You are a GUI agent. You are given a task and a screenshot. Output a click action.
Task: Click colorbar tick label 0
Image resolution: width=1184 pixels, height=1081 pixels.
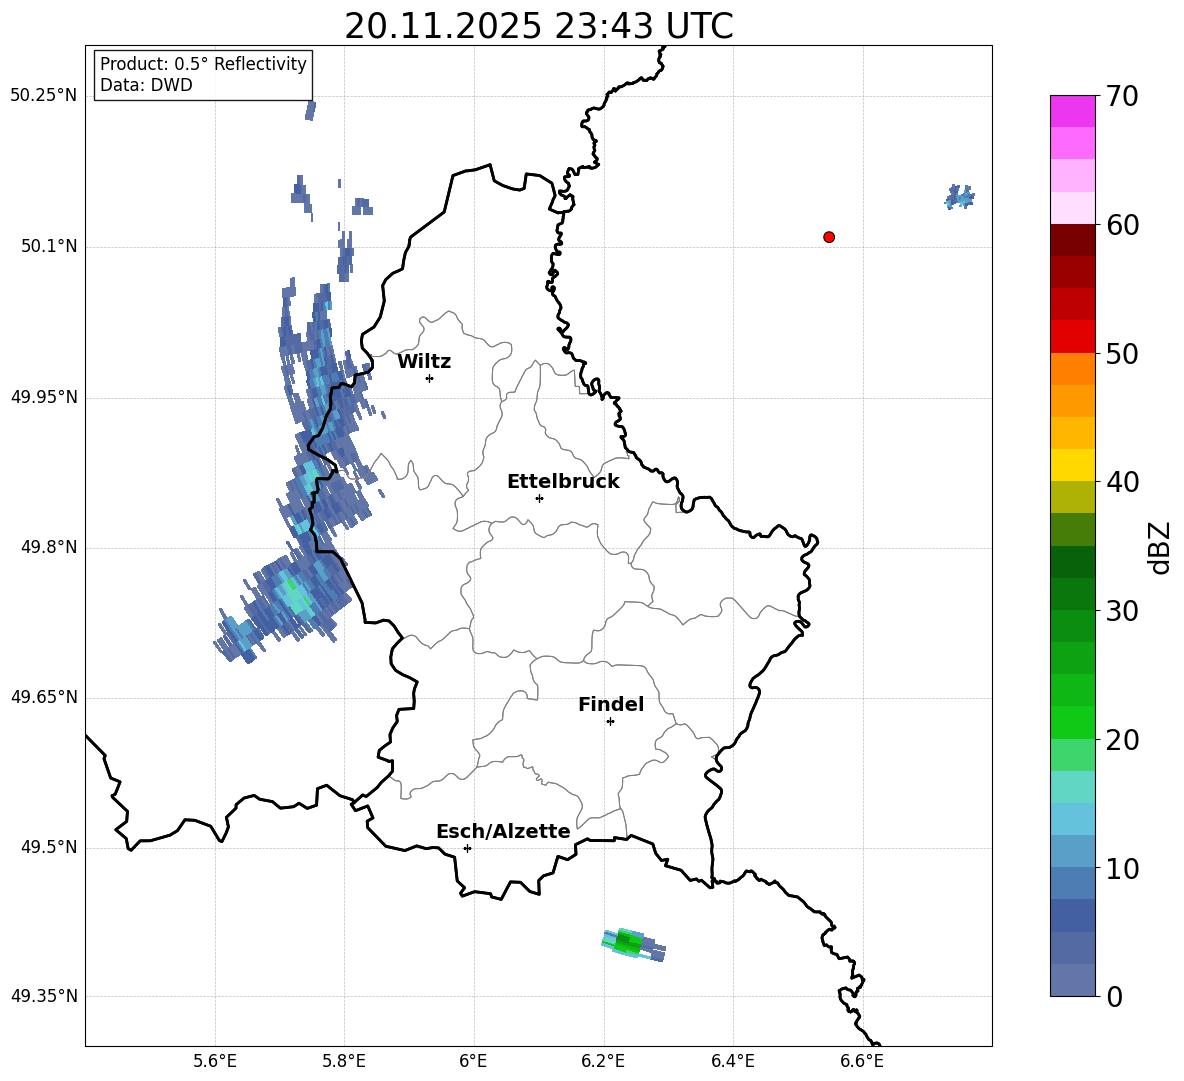coord(1115,997)
